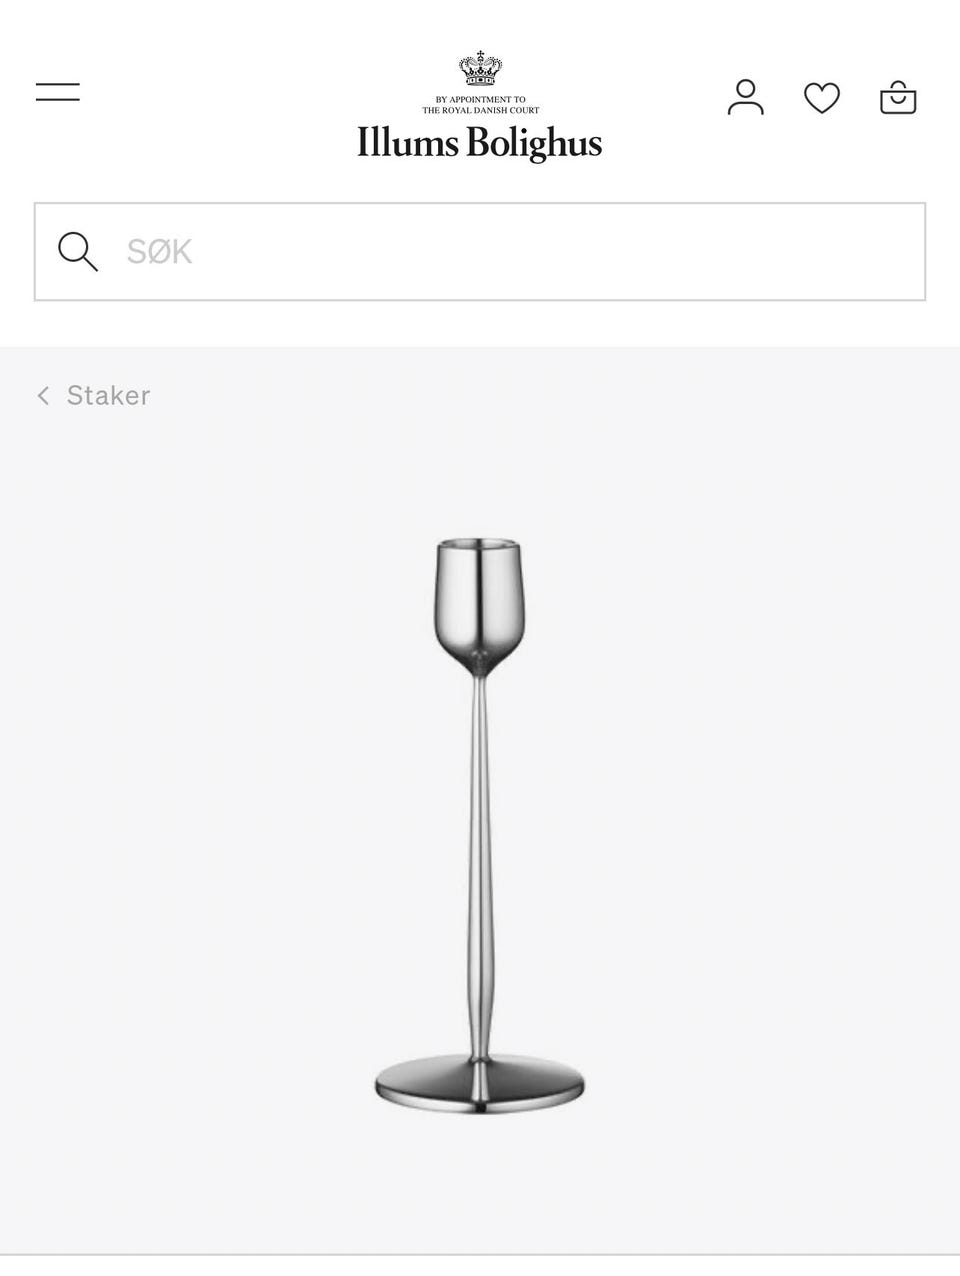Open the shopping bag cart
Viewport: 960px width, 1276px height.
point(898,97)
